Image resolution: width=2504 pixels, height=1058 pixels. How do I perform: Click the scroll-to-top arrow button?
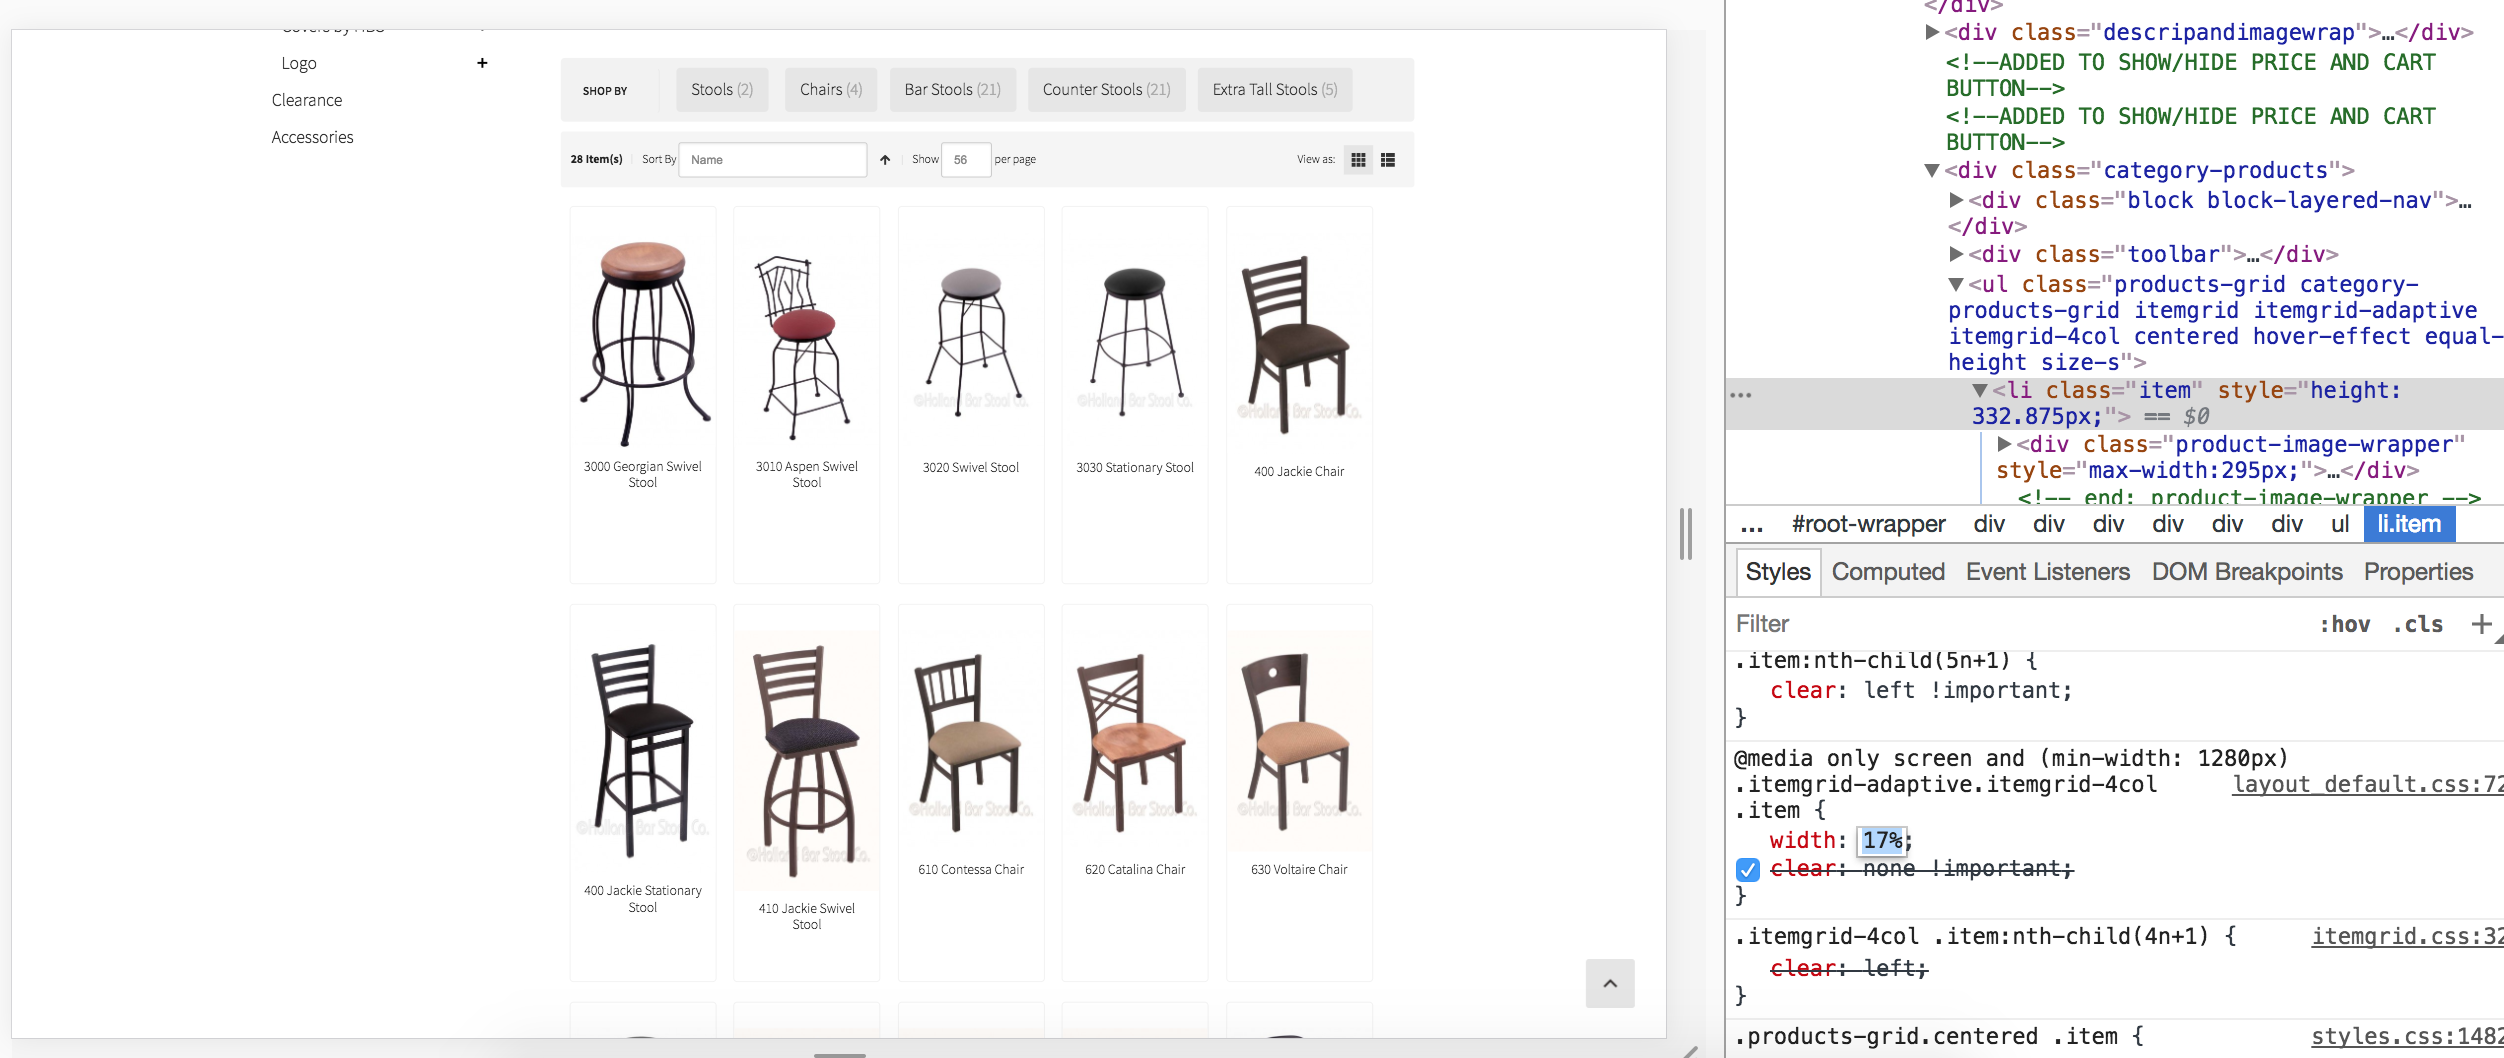click(1609, 984)
